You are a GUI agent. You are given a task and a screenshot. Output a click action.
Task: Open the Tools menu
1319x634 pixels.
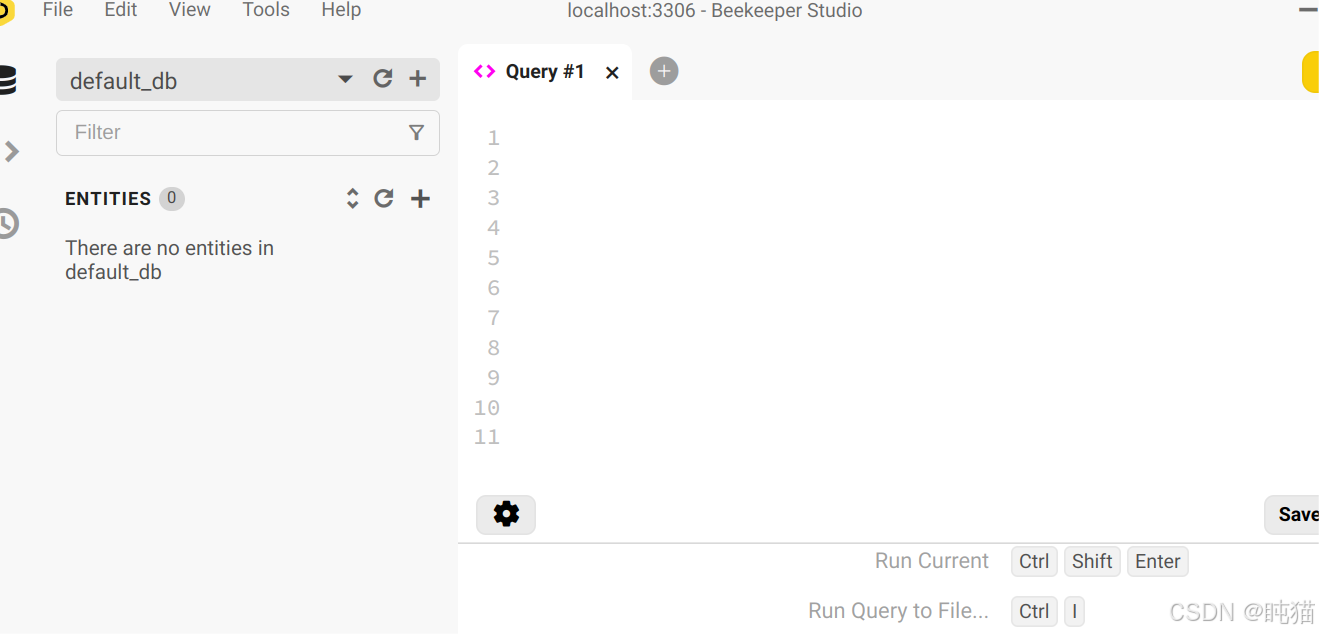pos(266,10)
